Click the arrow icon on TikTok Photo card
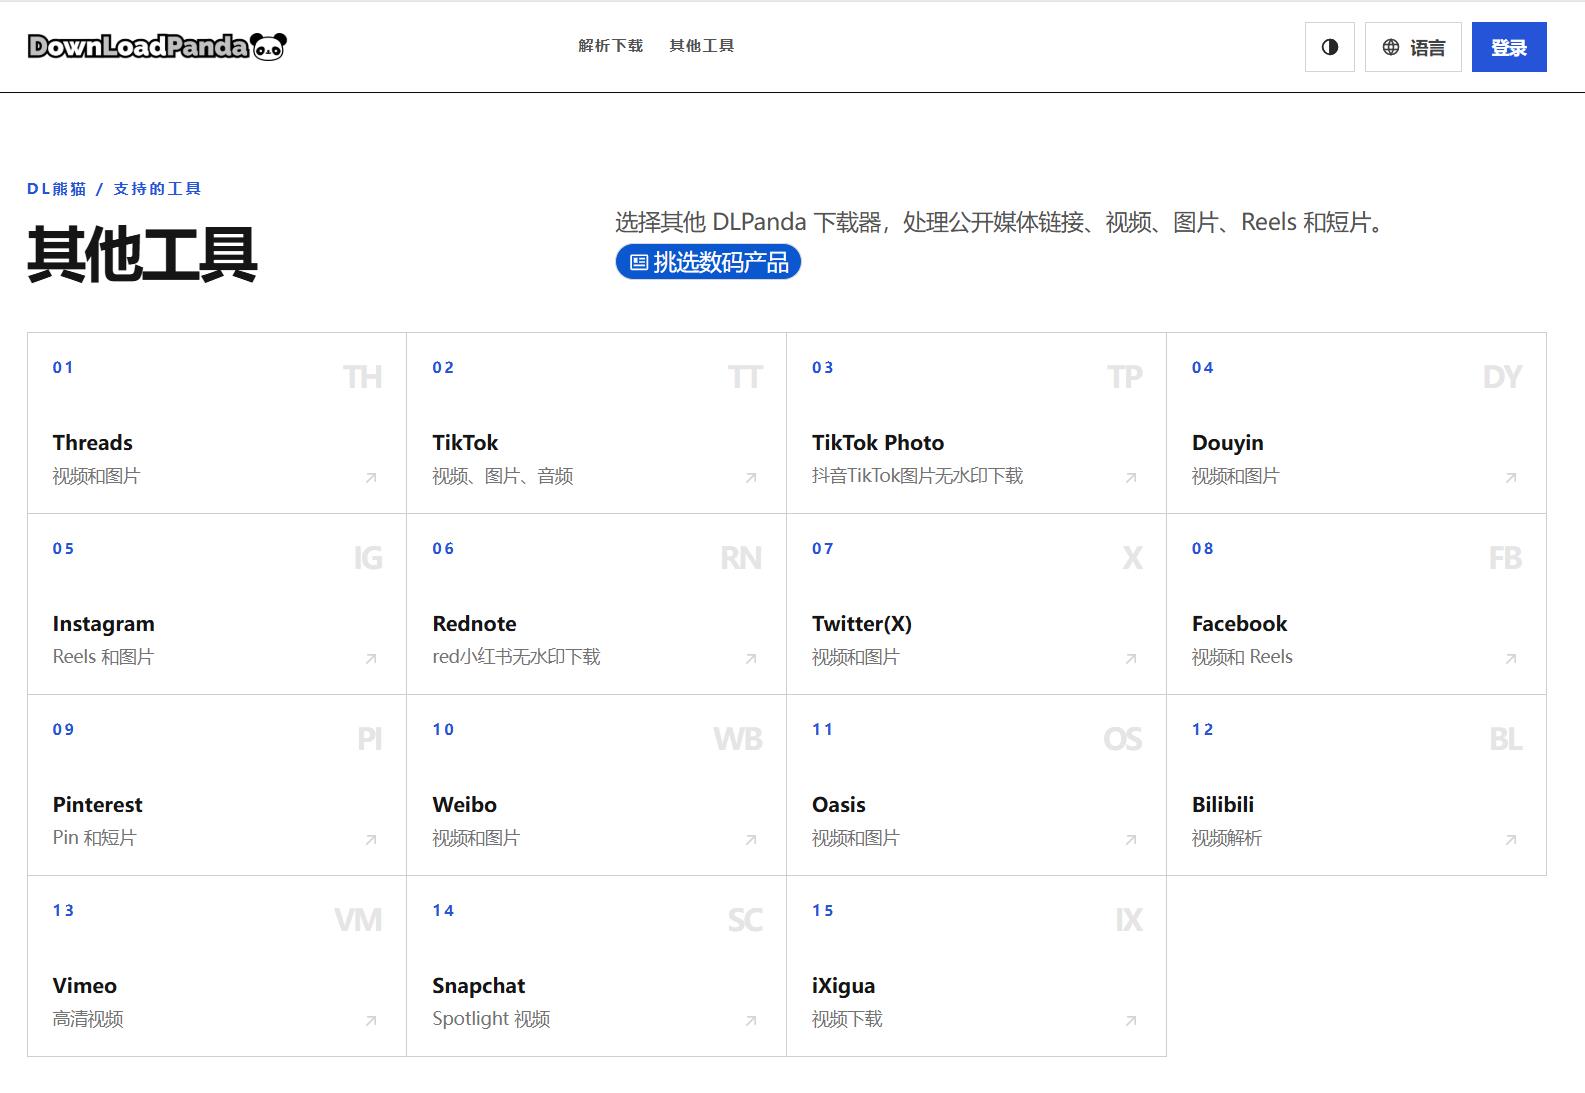This screenshot has width=1585, height=1093. (1131, 478)
